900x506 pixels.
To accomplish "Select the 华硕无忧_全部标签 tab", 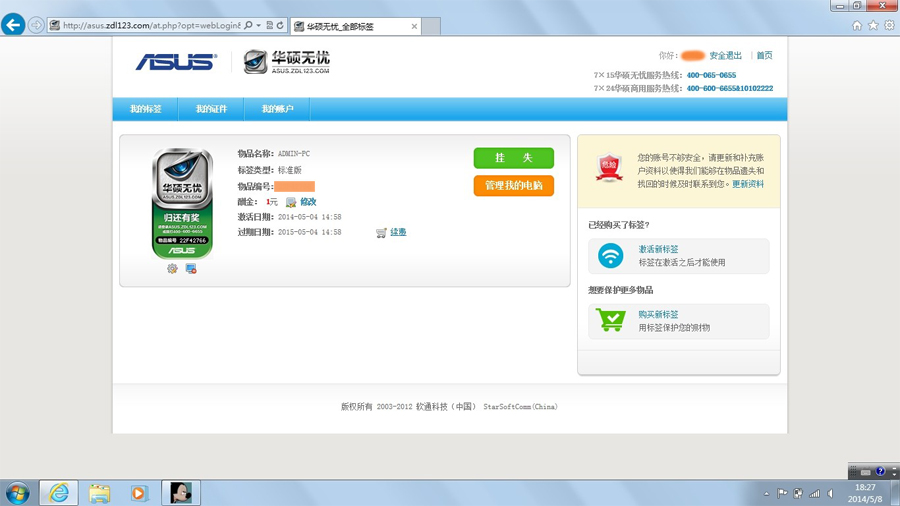I will (x=356, y=26).
